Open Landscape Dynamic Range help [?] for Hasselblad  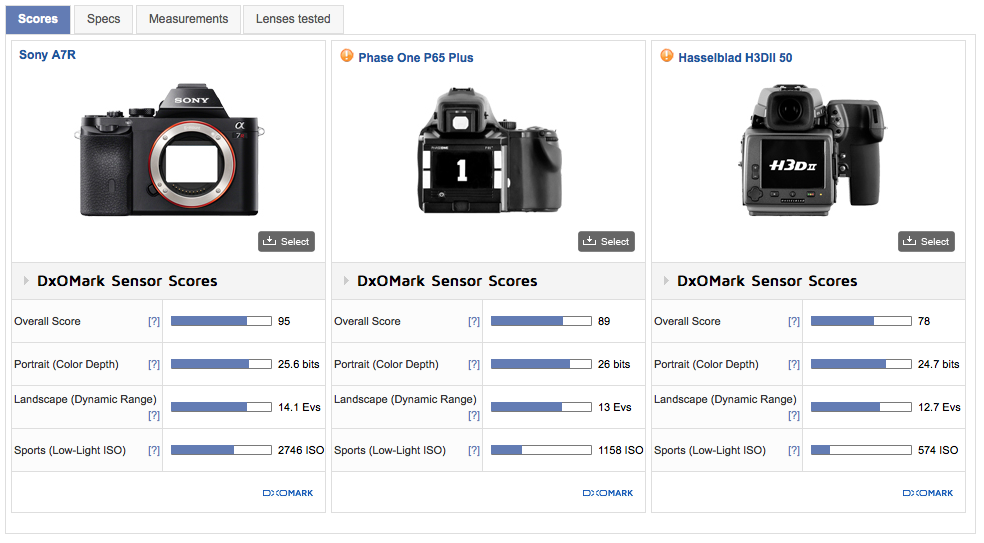point(794,416)
